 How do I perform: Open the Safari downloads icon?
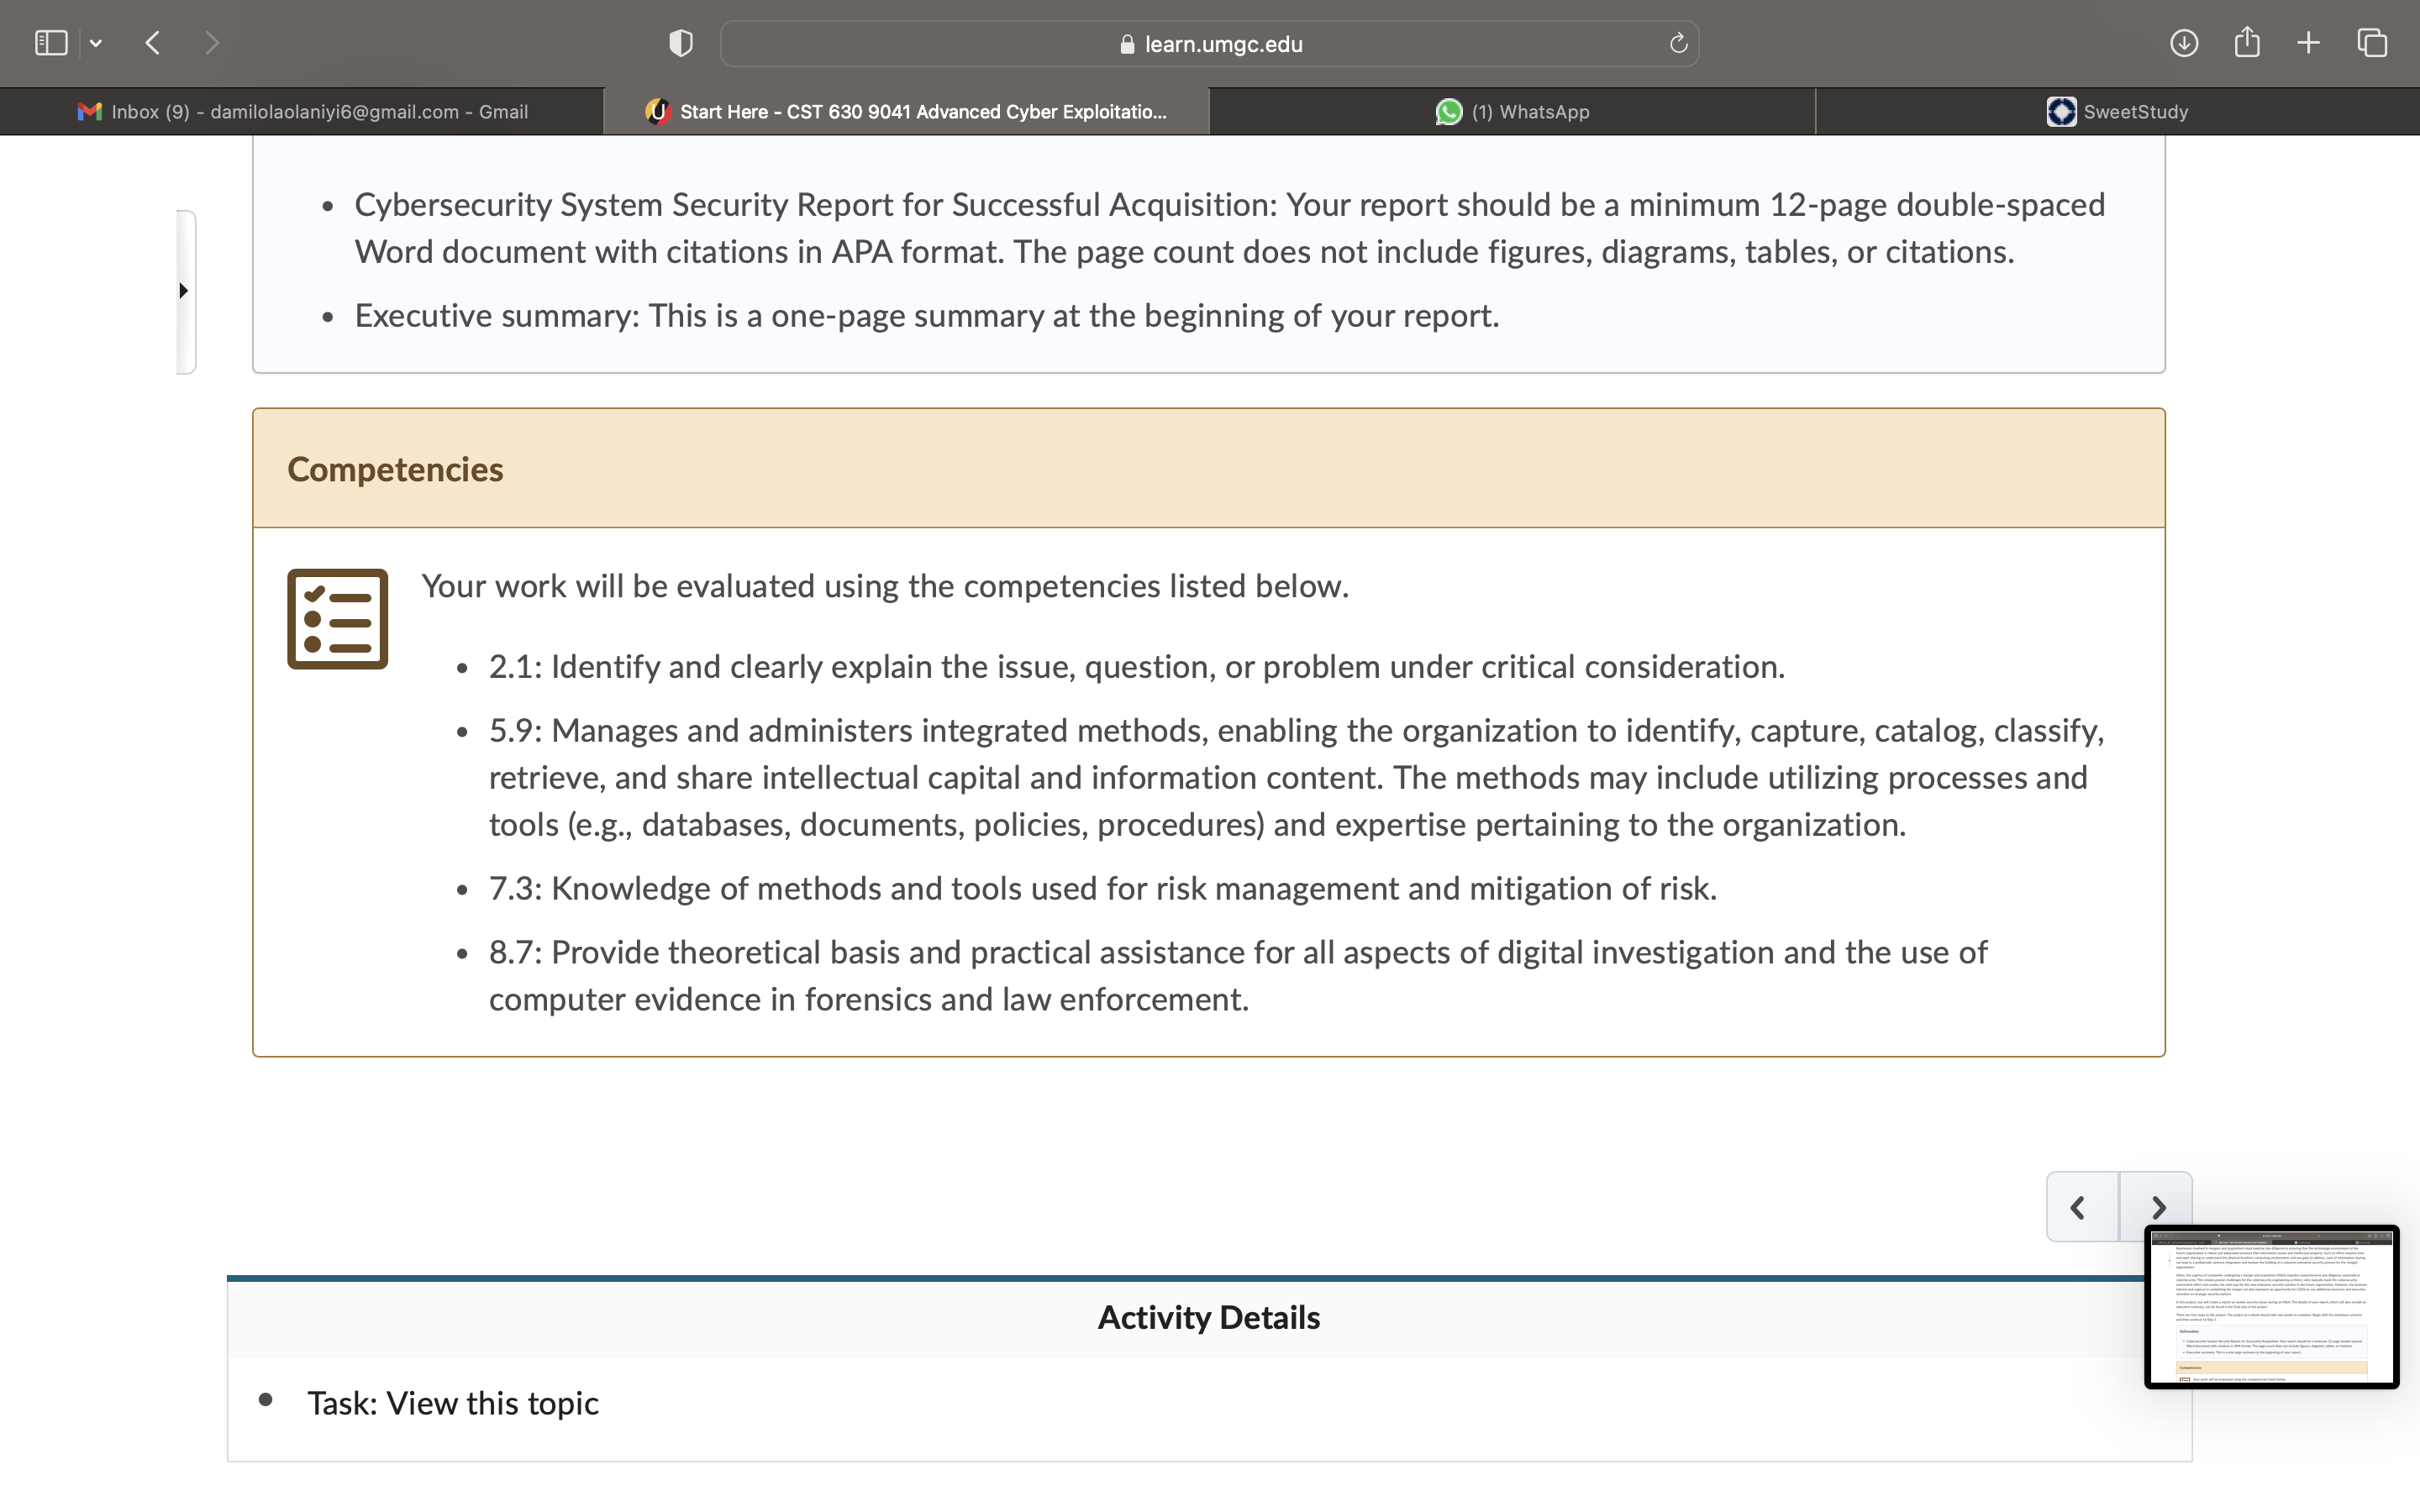tap(2184, 43)
